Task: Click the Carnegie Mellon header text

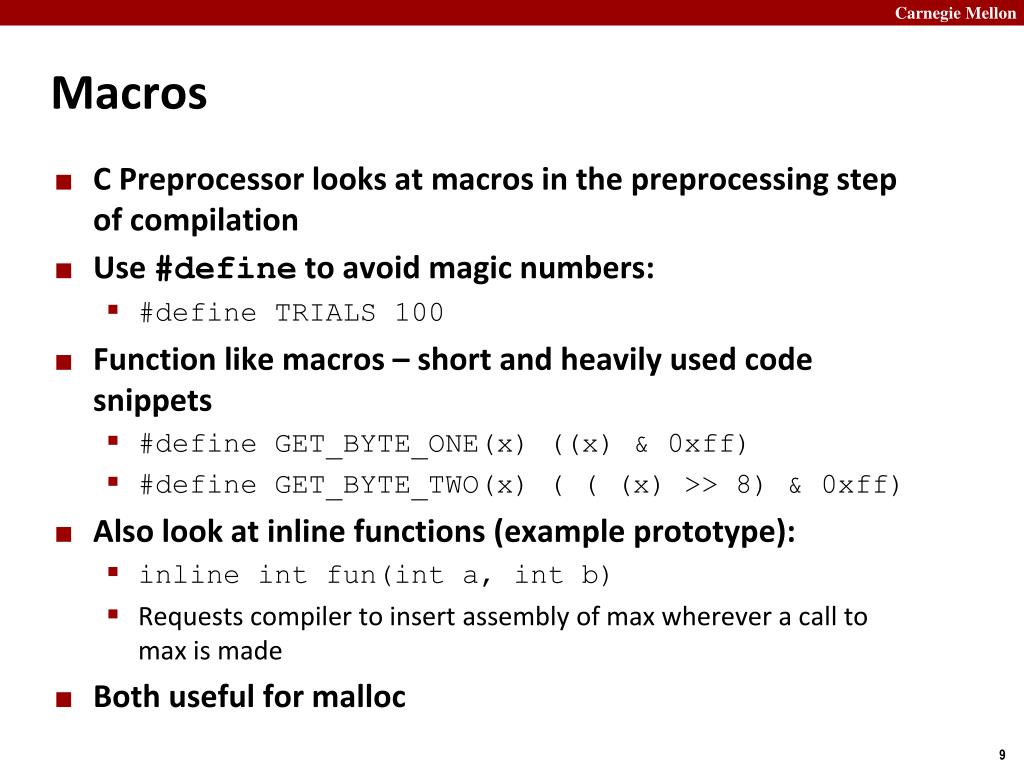Action: click(955, 13)
